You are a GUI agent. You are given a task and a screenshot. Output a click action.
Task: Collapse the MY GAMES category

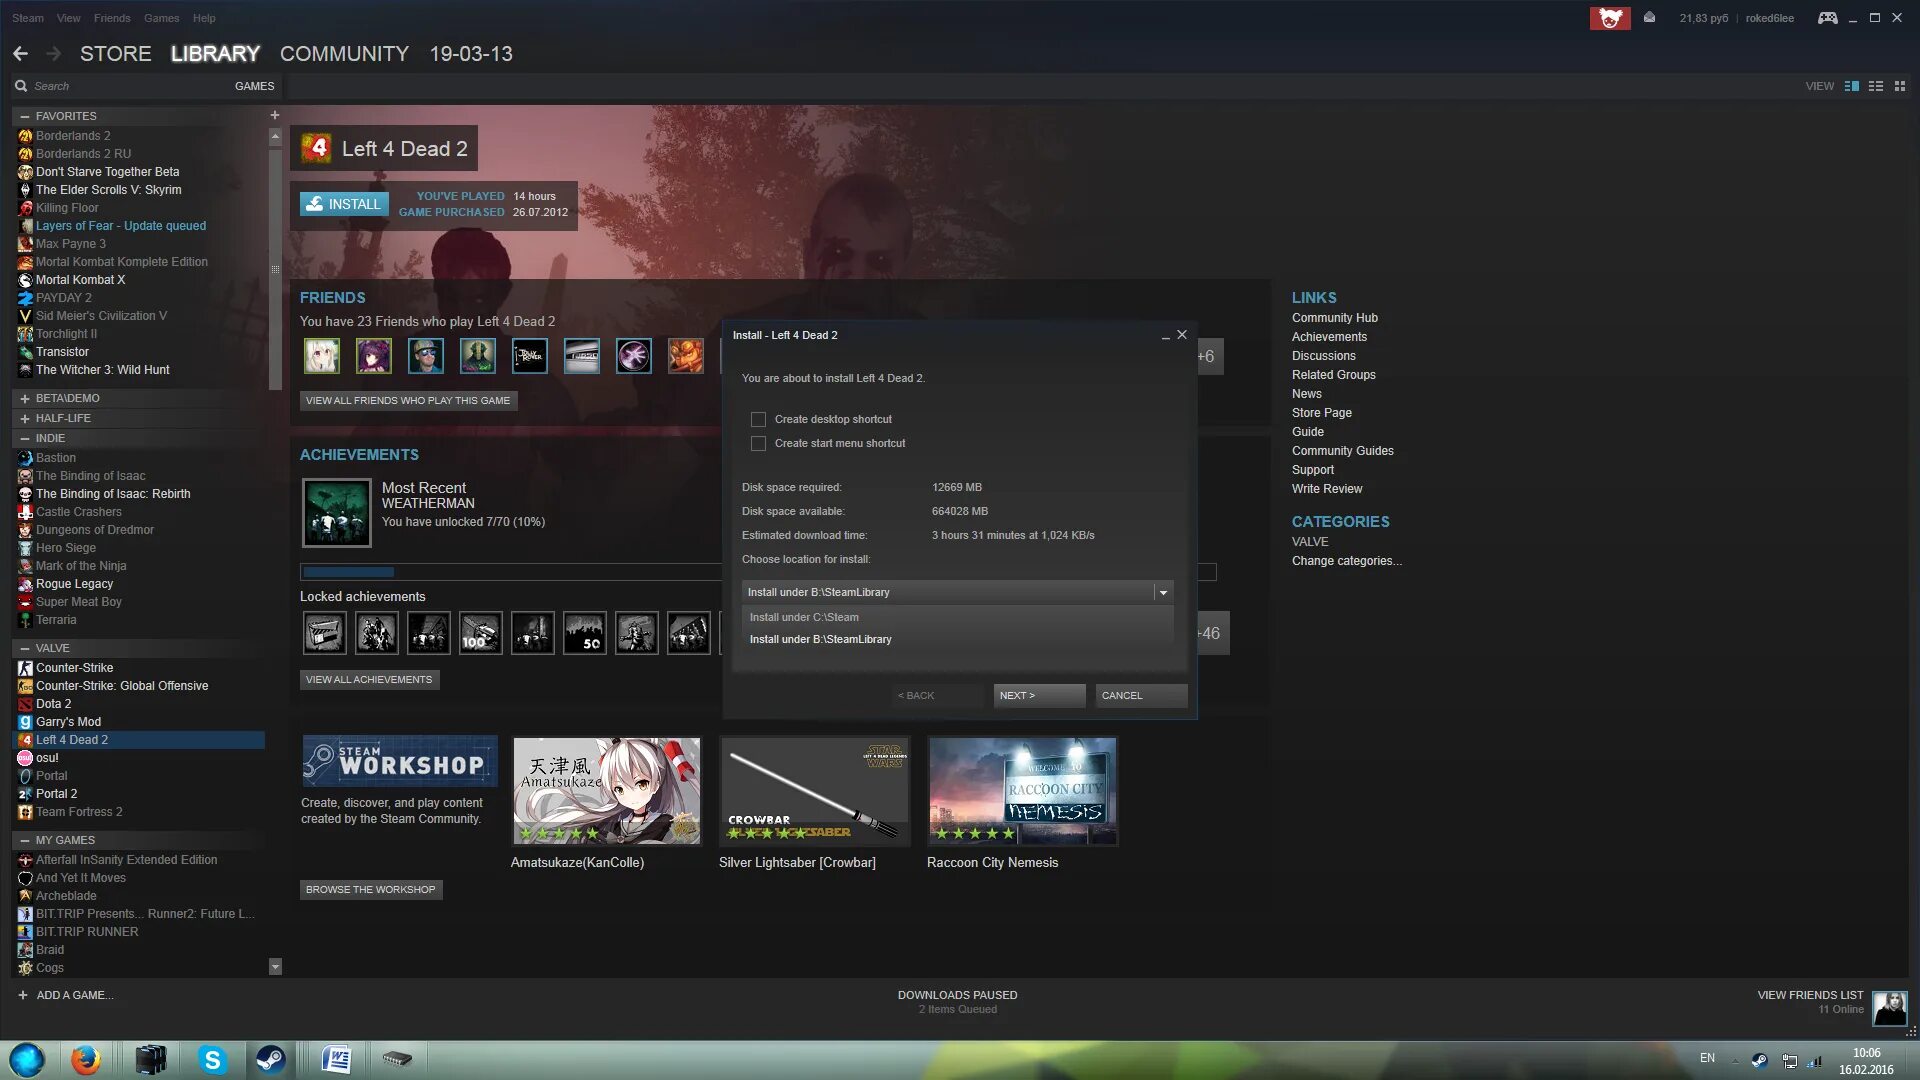[x=25, y=841]
